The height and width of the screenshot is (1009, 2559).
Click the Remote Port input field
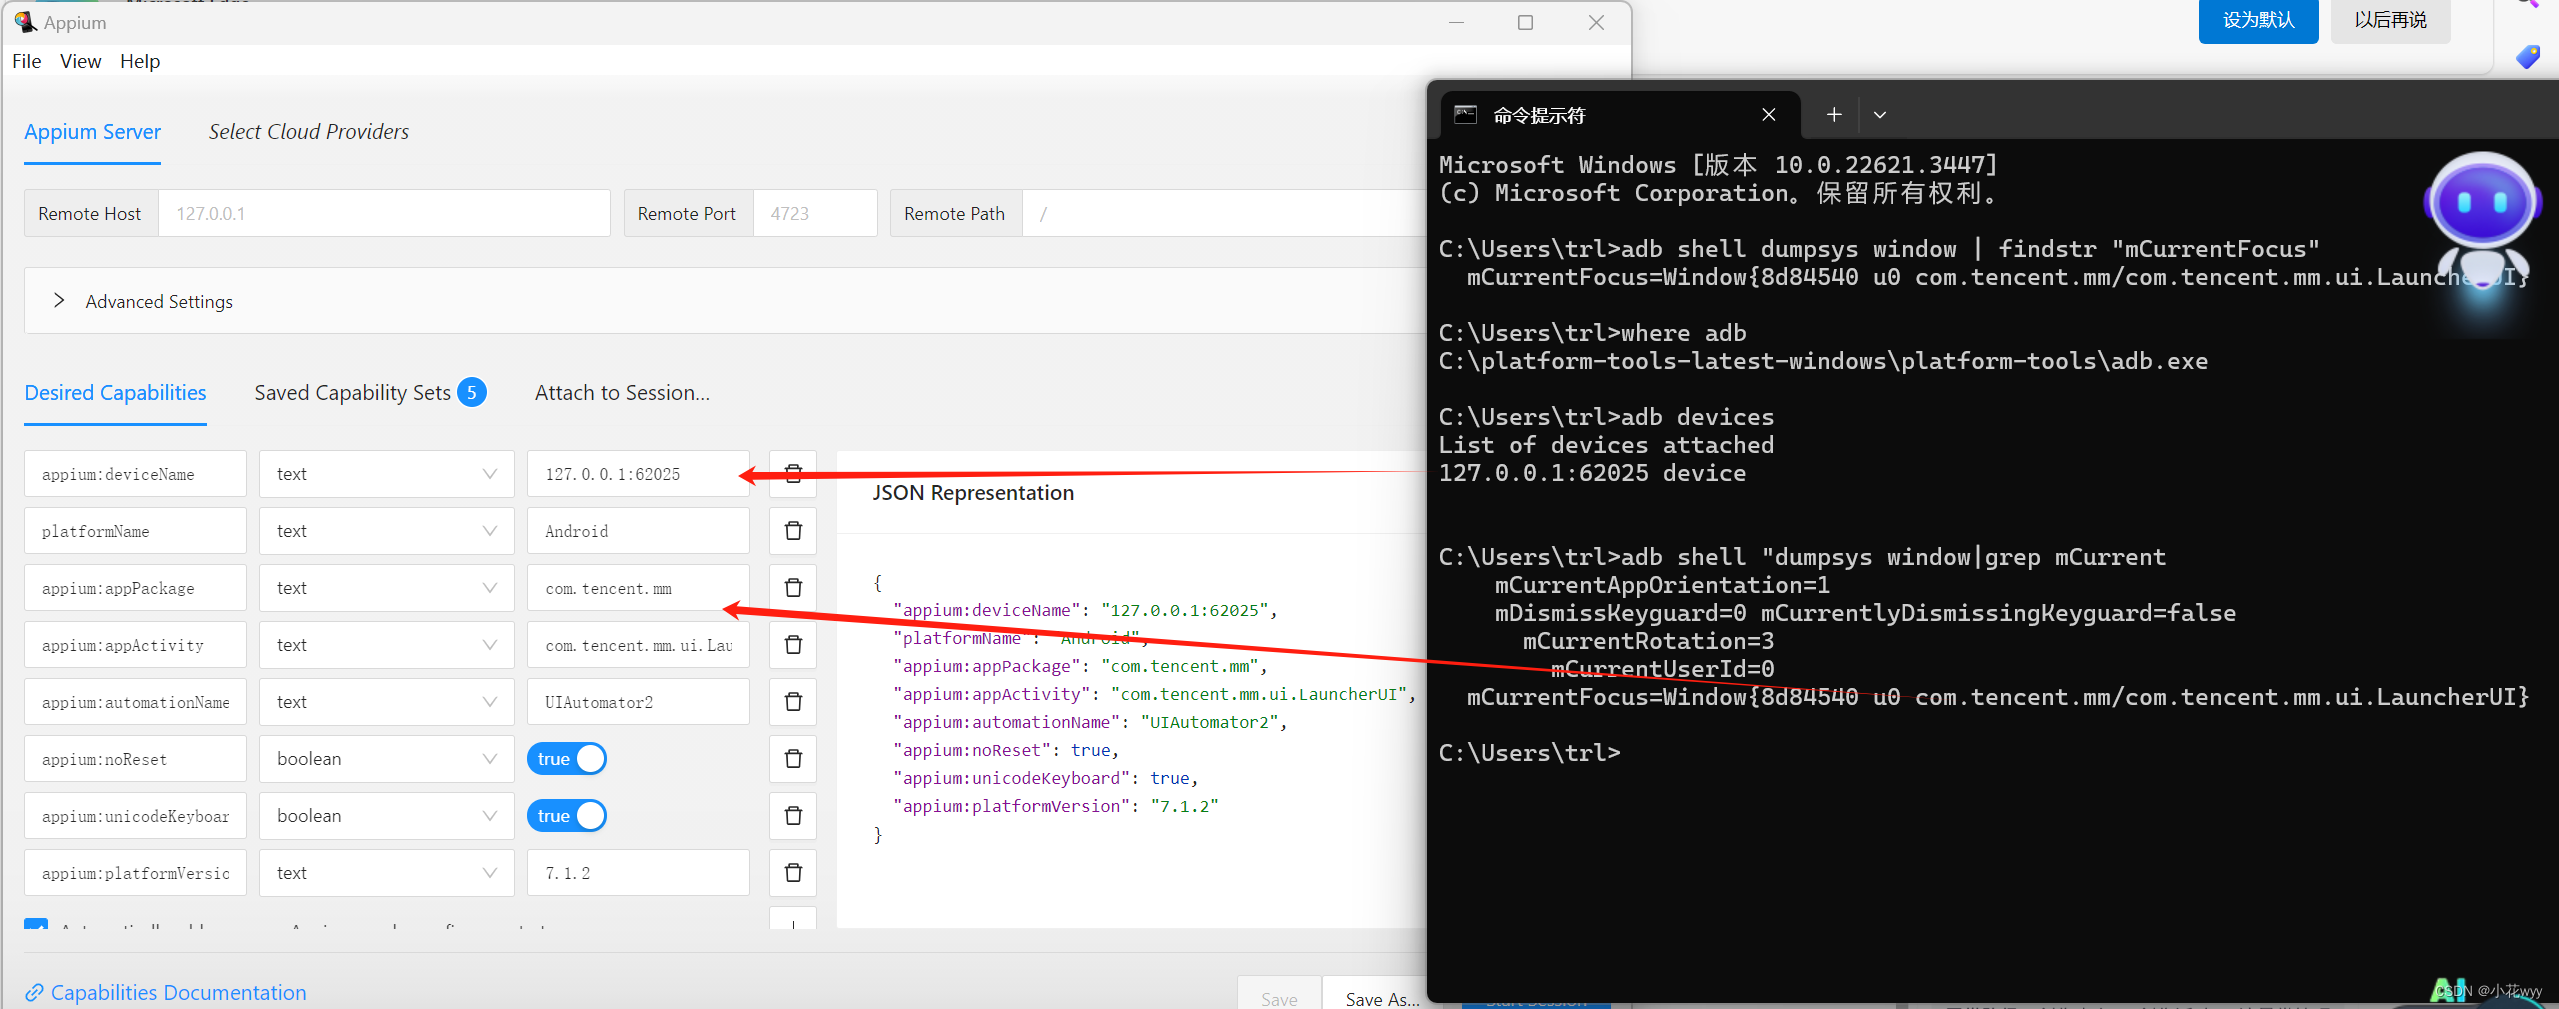(x=814, y=214)
